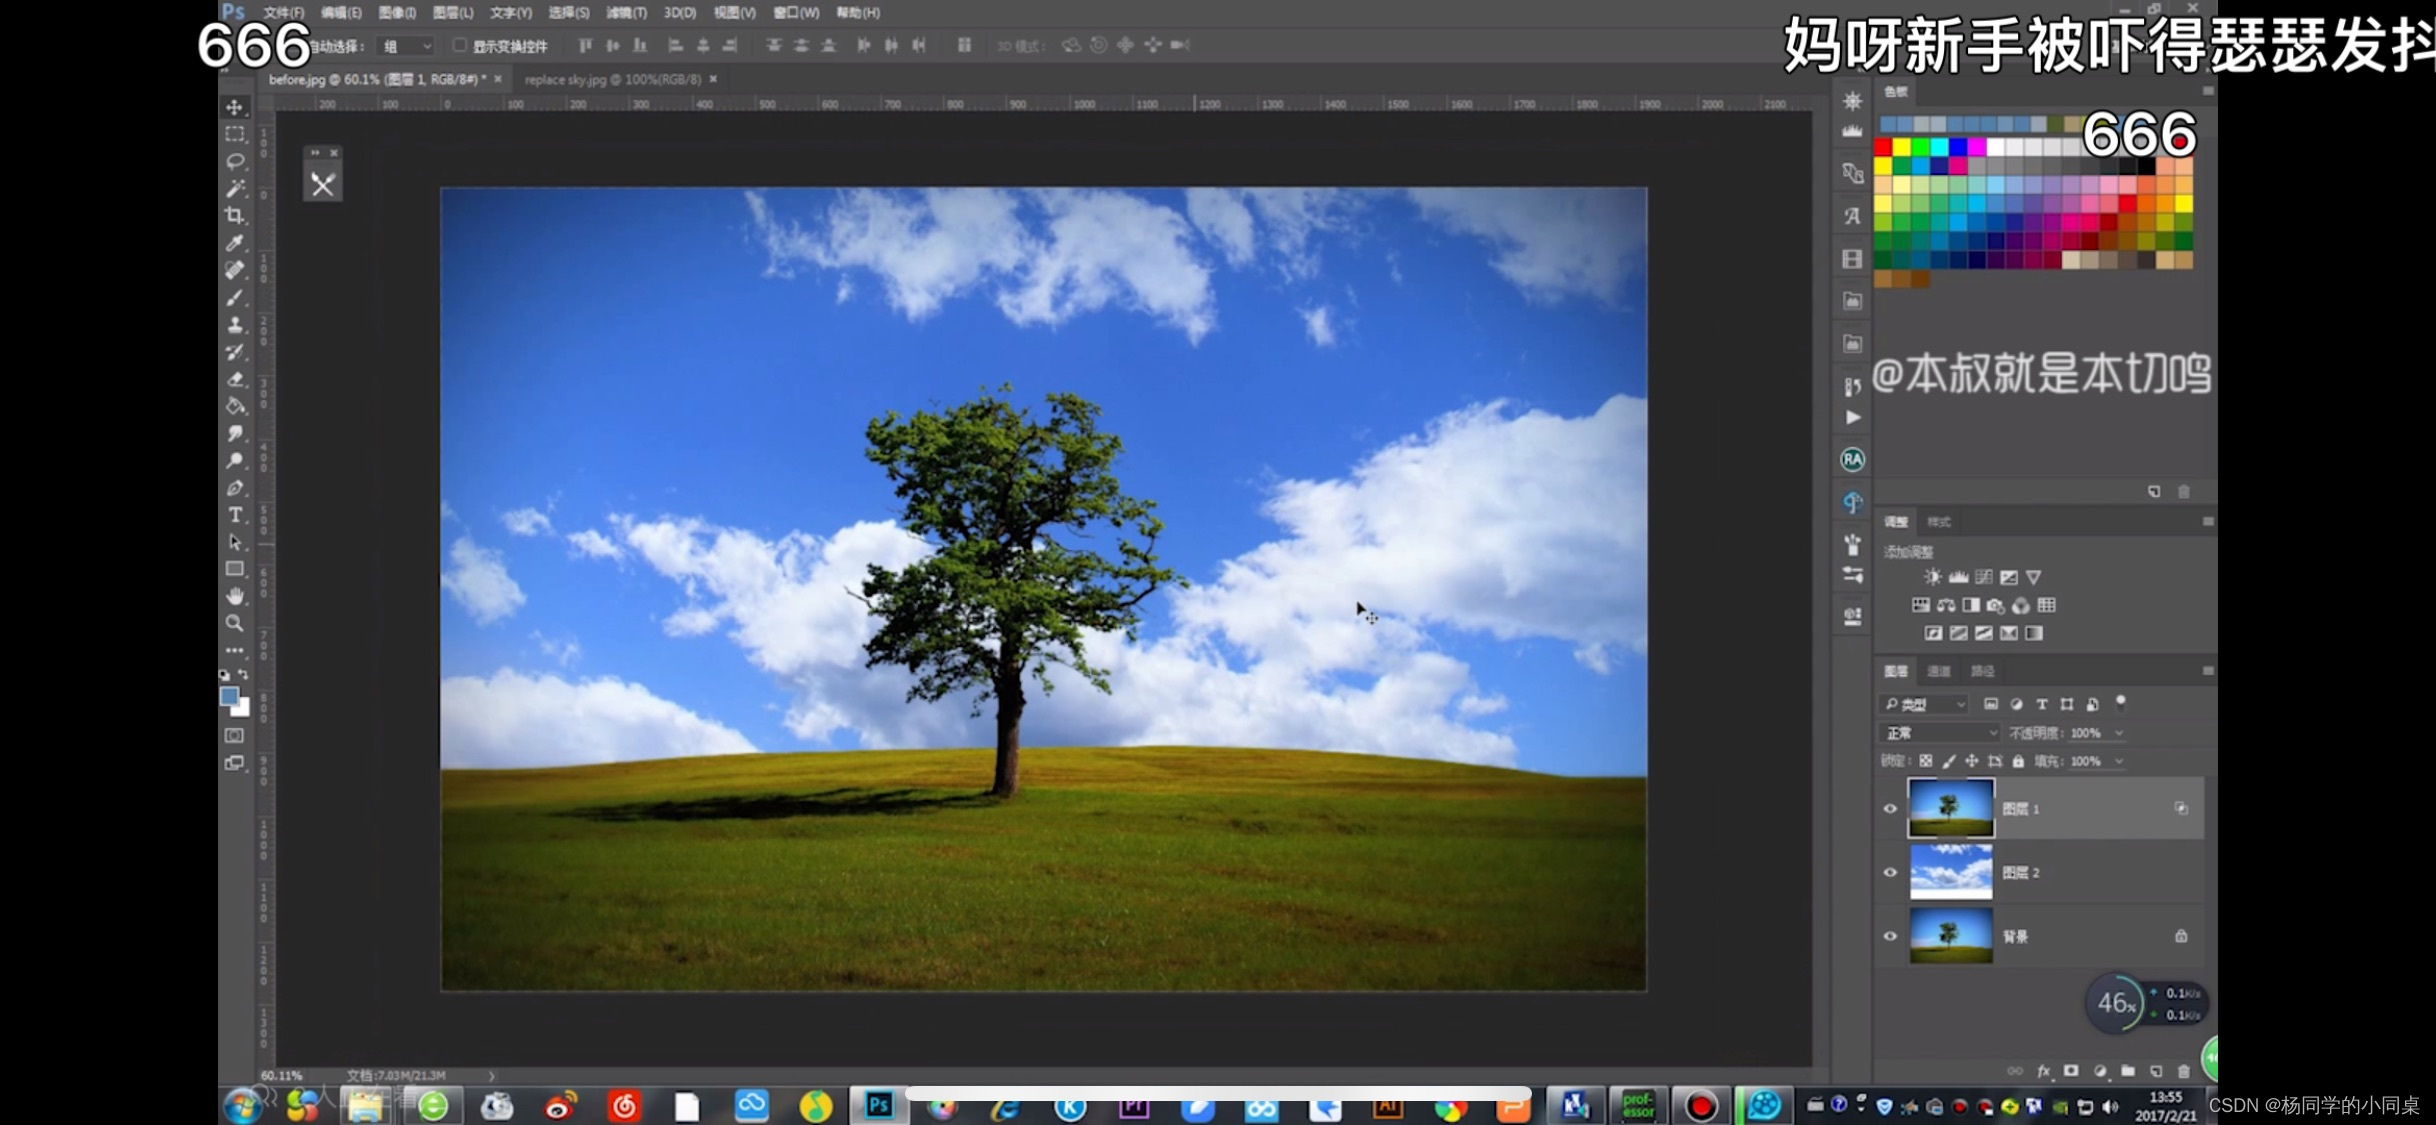Select the Eraser tool
The height and width of the screenshot is (1125, 2436).
235,379
